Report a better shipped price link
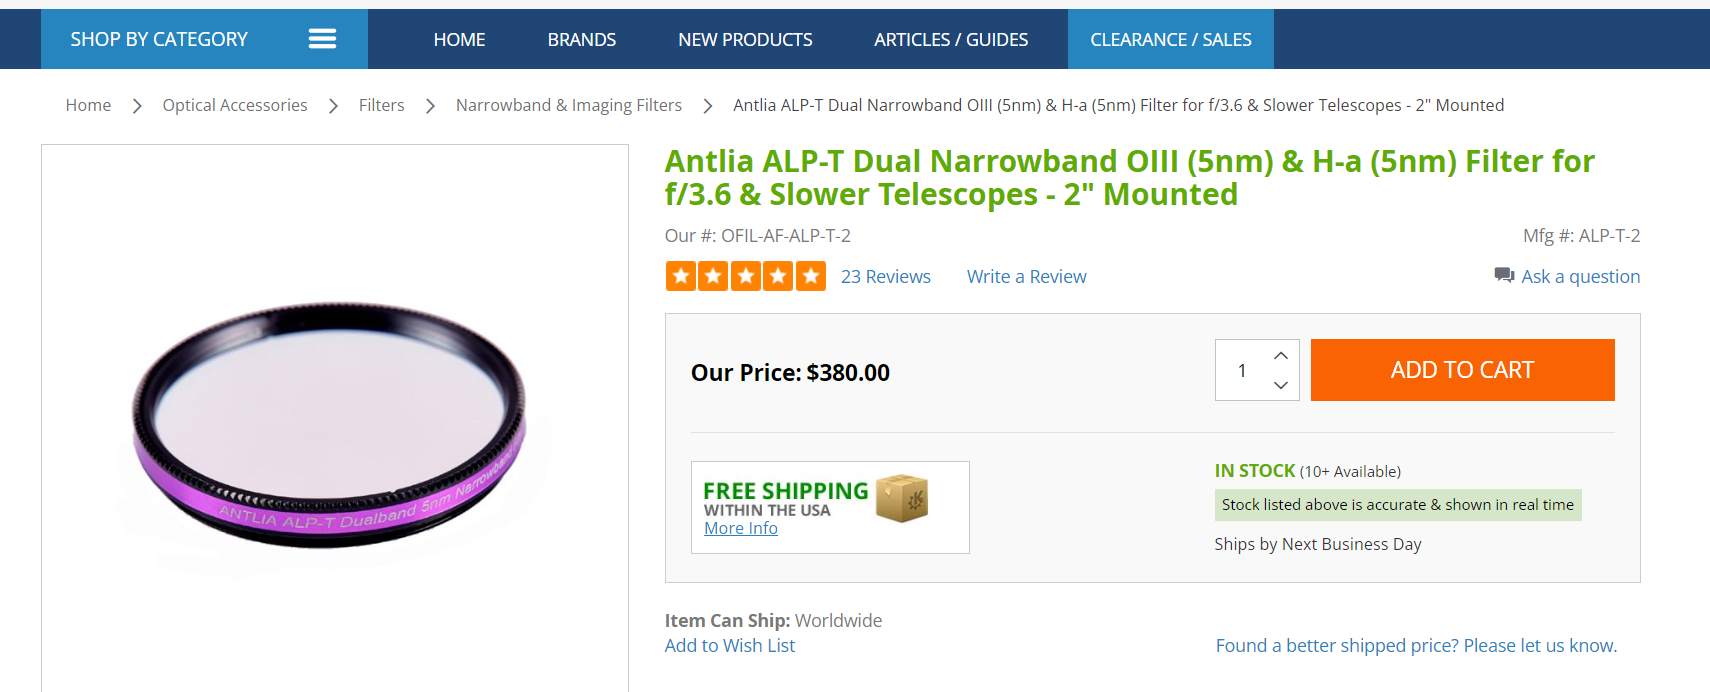This screenshot has width=1710, height=692. (1415, 646)
